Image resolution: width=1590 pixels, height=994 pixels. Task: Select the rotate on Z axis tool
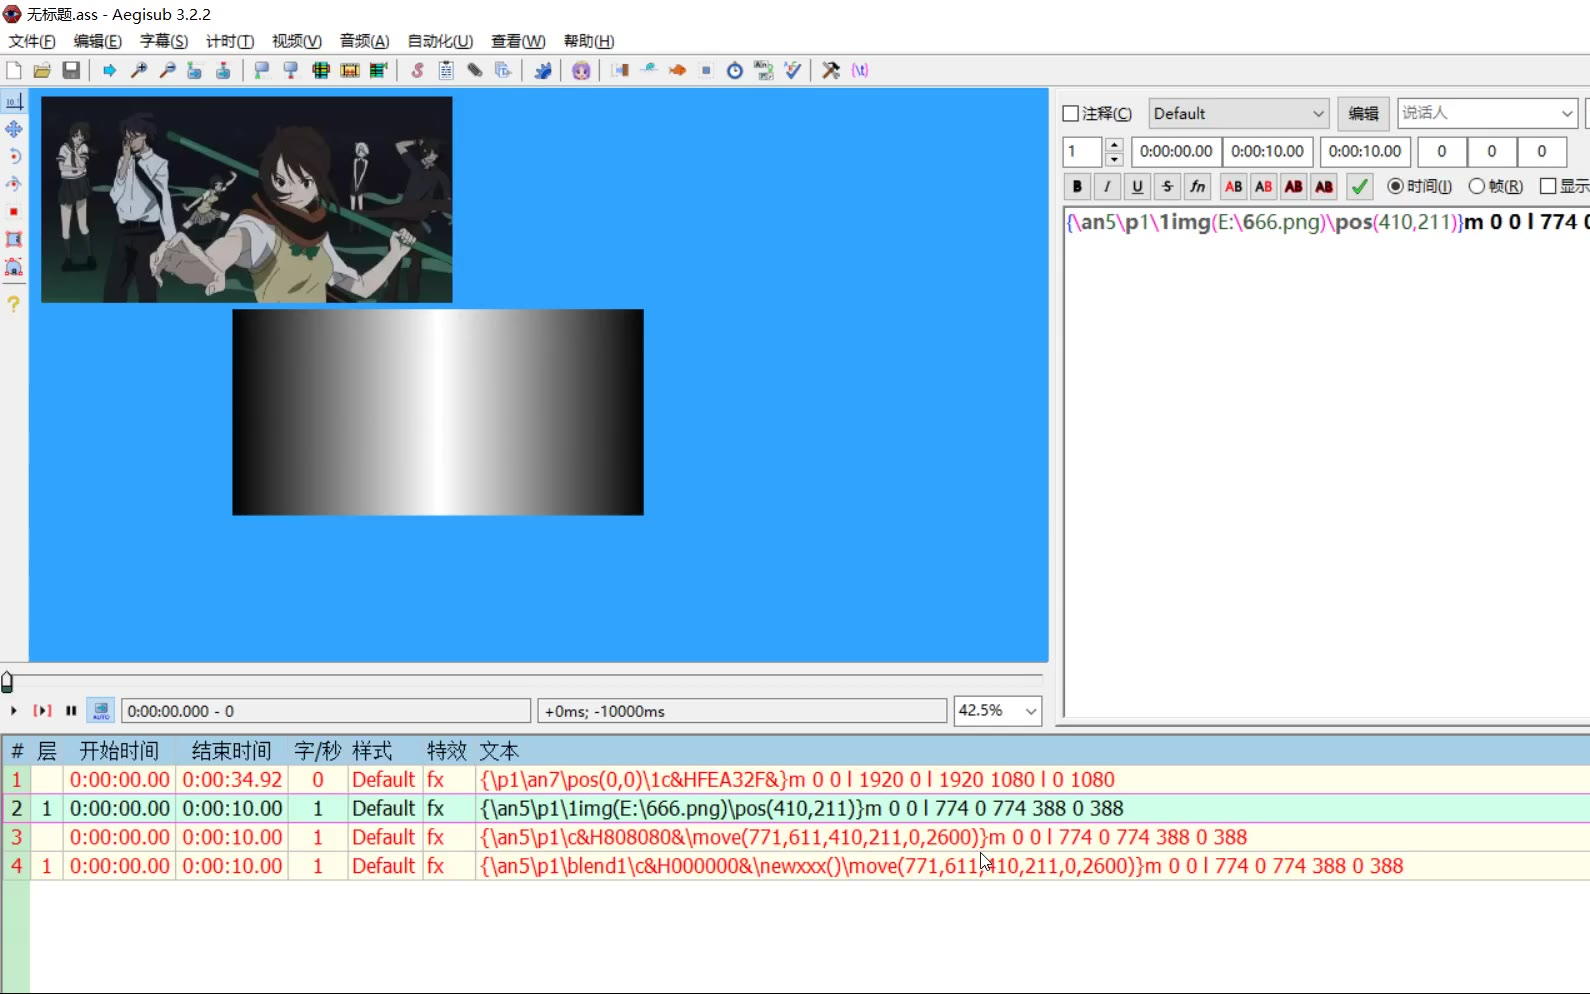pyautogui.click(x=14, y=156)
